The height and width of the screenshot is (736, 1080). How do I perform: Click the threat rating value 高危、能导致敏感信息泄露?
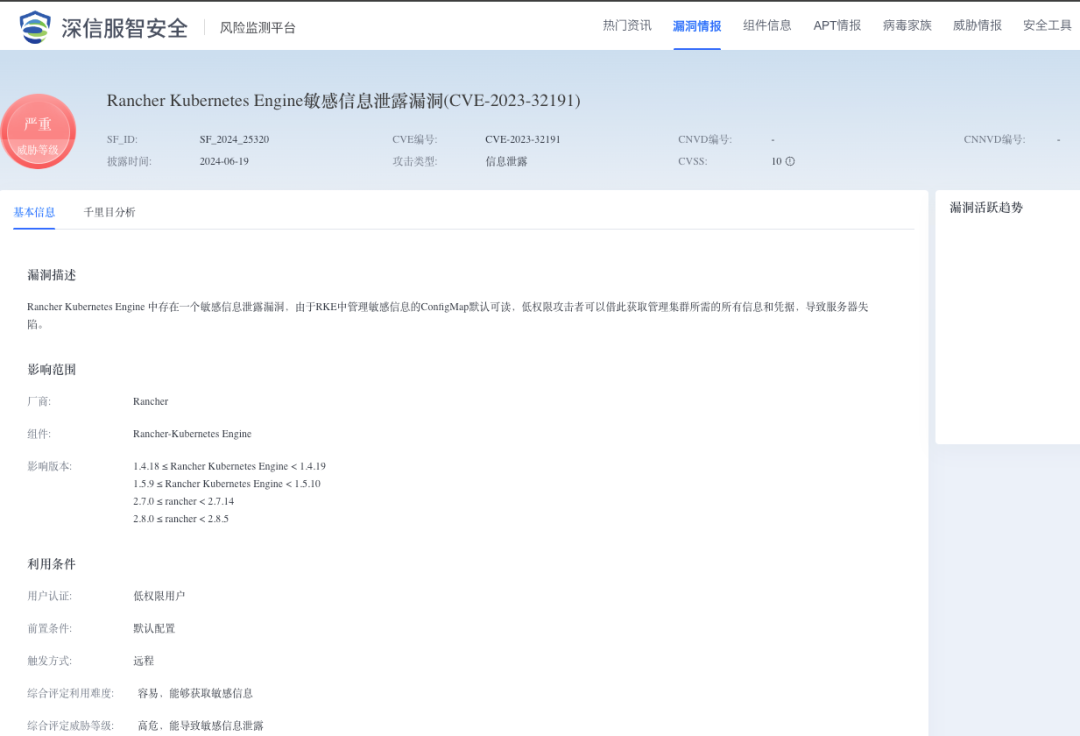200,725
